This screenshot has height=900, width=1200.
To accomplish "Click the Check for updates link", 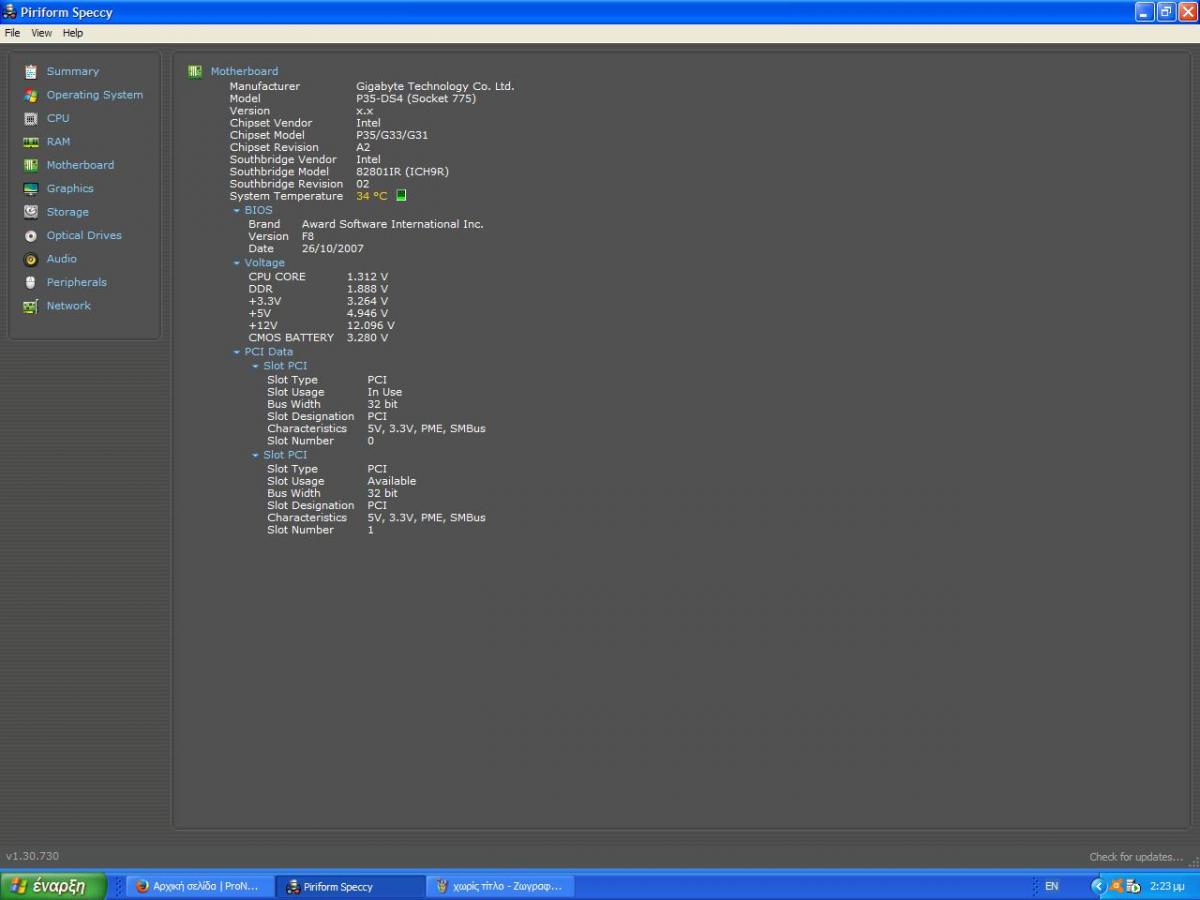I will tap(1136, 857).
